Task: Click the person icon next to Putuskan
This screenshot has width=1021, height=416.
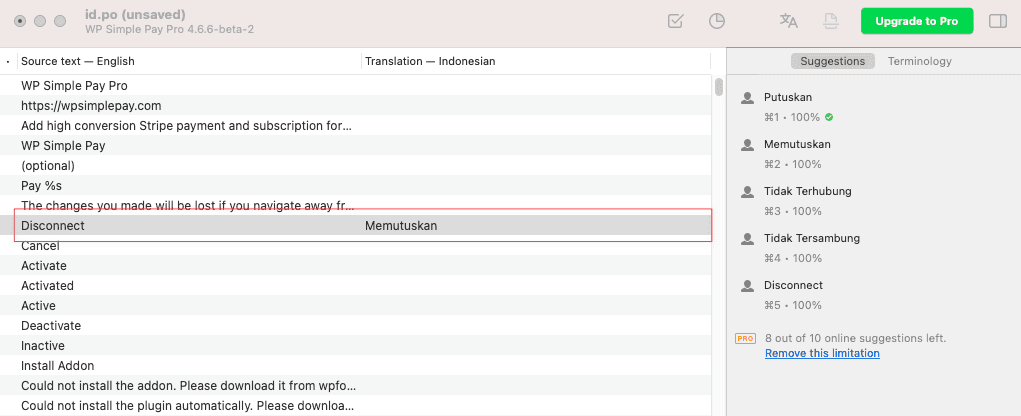Action: (x=747, y=98)
